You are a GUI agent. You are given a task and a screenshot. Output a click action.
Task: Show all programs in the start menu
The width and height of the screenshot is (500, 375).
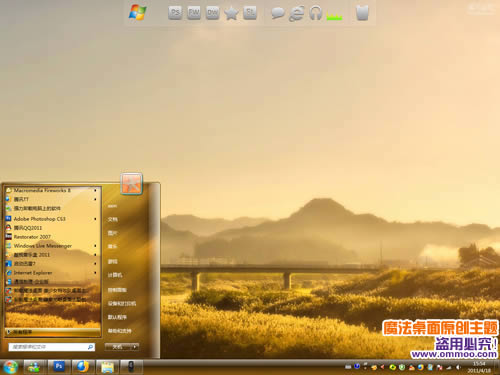(x=53, y=332)
